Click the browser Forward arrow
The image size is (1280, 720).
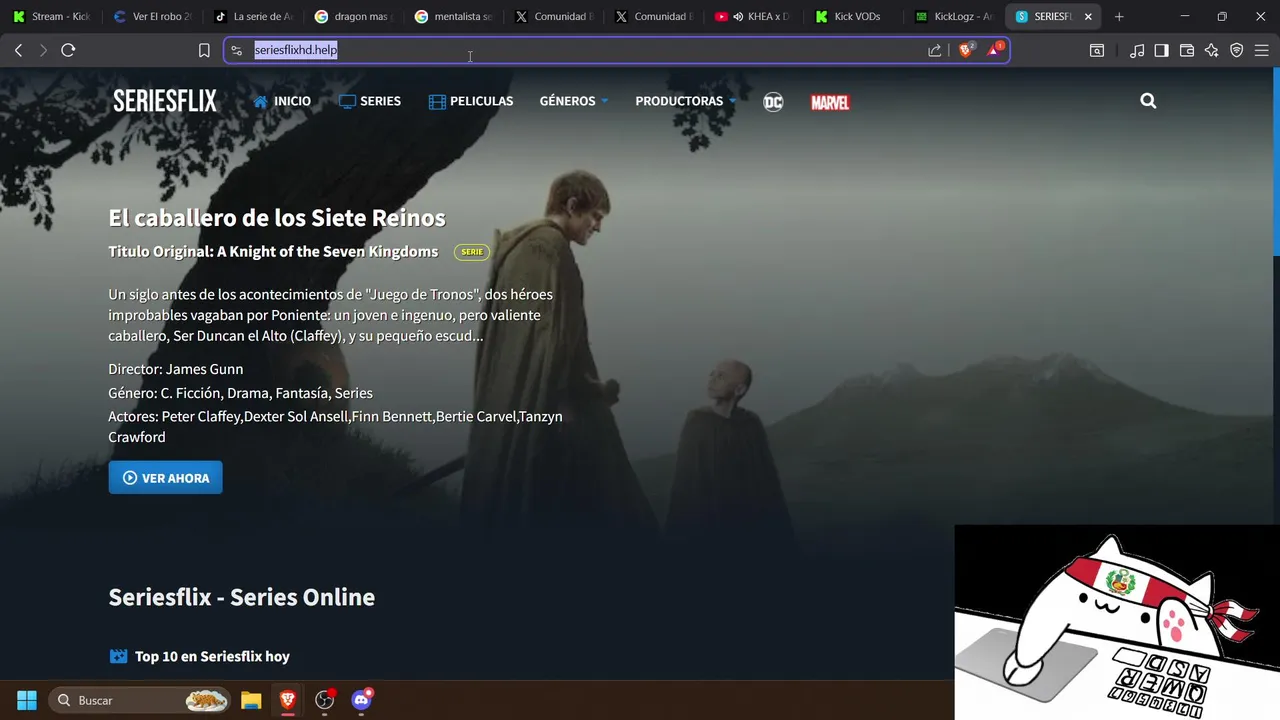point(43,50)
